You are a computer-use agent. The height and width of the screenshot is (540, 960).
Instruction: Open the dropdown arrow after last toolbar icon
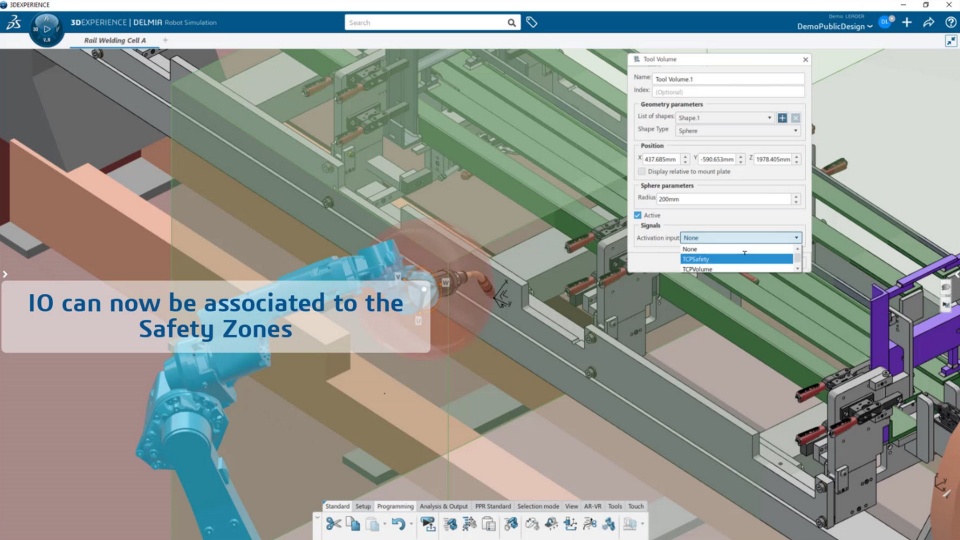(x=642, y=524)
